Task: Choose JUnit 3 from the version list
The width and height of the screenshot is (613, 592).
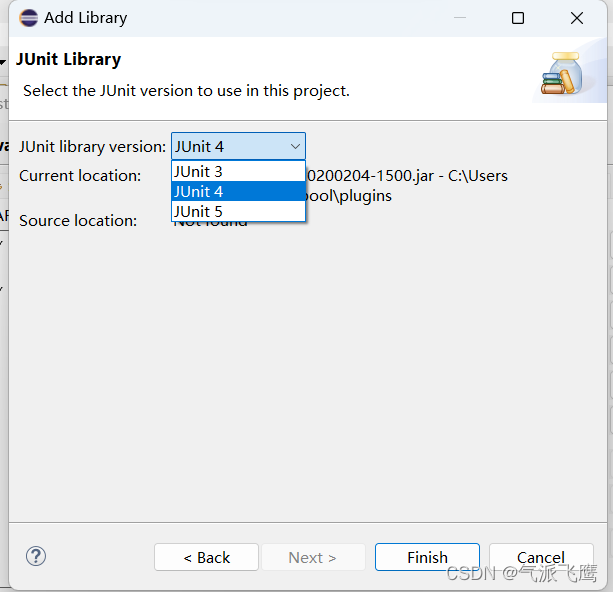Action: coord(238,172)
